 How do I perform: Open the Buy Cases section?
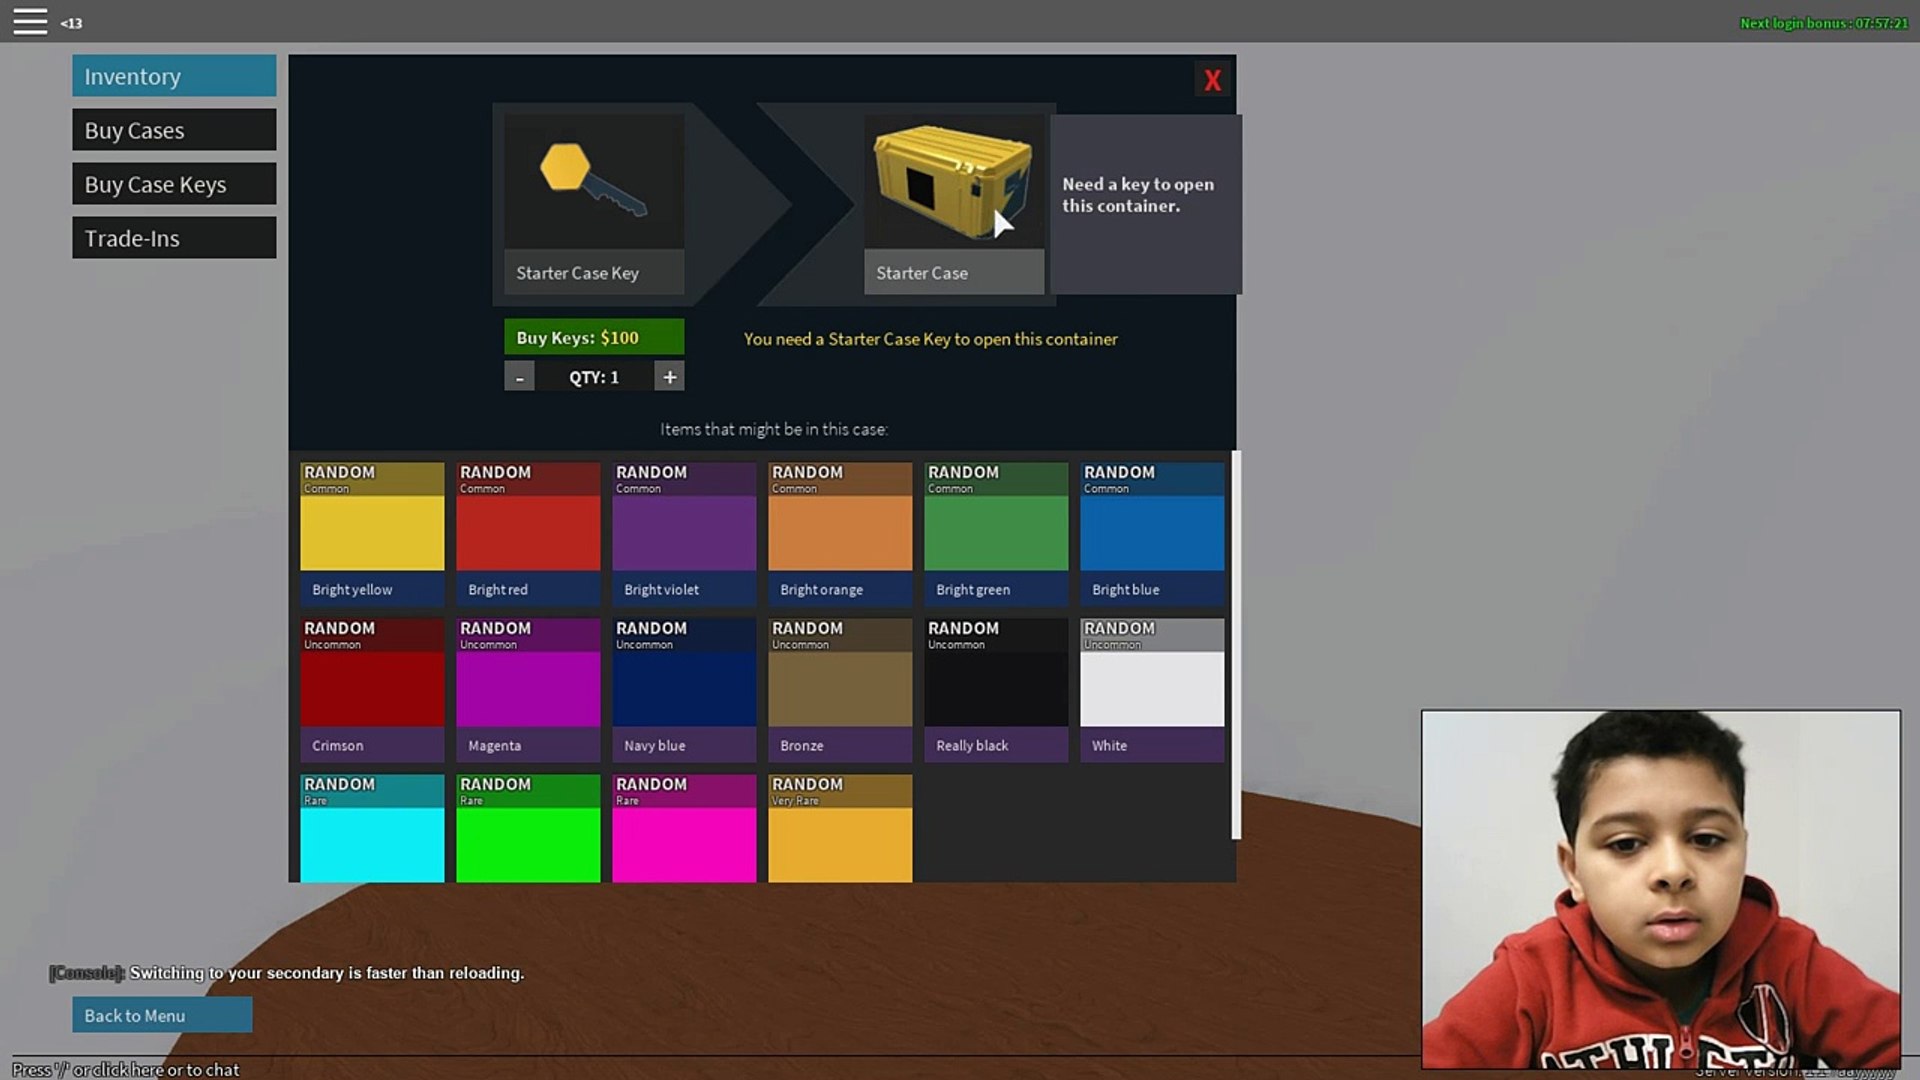[173, 129]
